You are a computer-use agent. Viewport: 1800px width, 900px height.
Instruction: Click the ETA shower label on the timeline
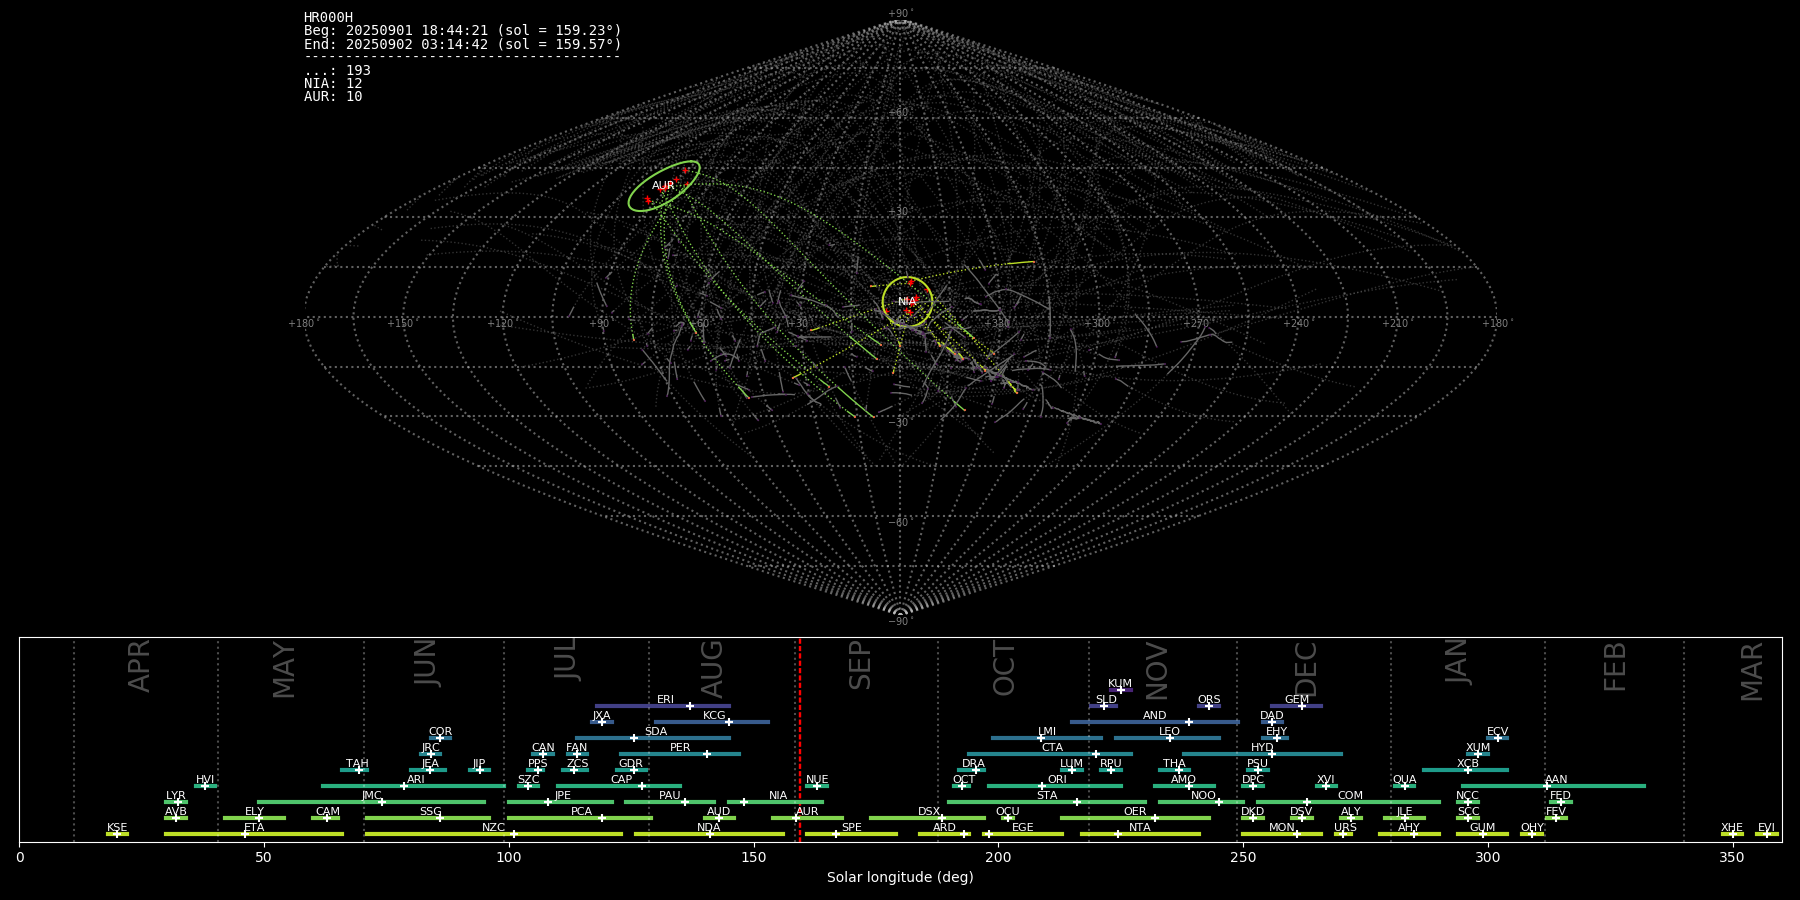pos(254,827)
